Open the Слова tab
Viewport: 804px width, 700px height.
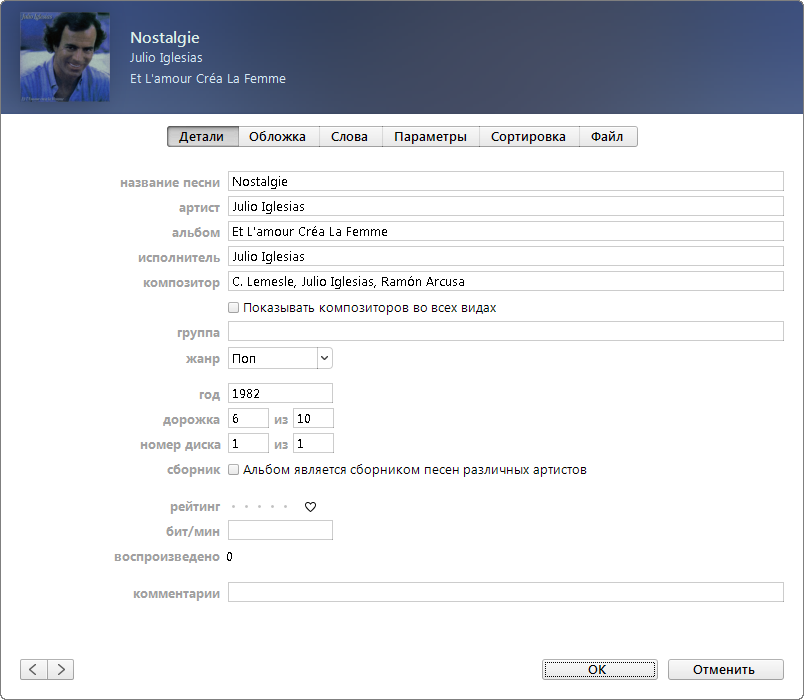pos(349,137)
